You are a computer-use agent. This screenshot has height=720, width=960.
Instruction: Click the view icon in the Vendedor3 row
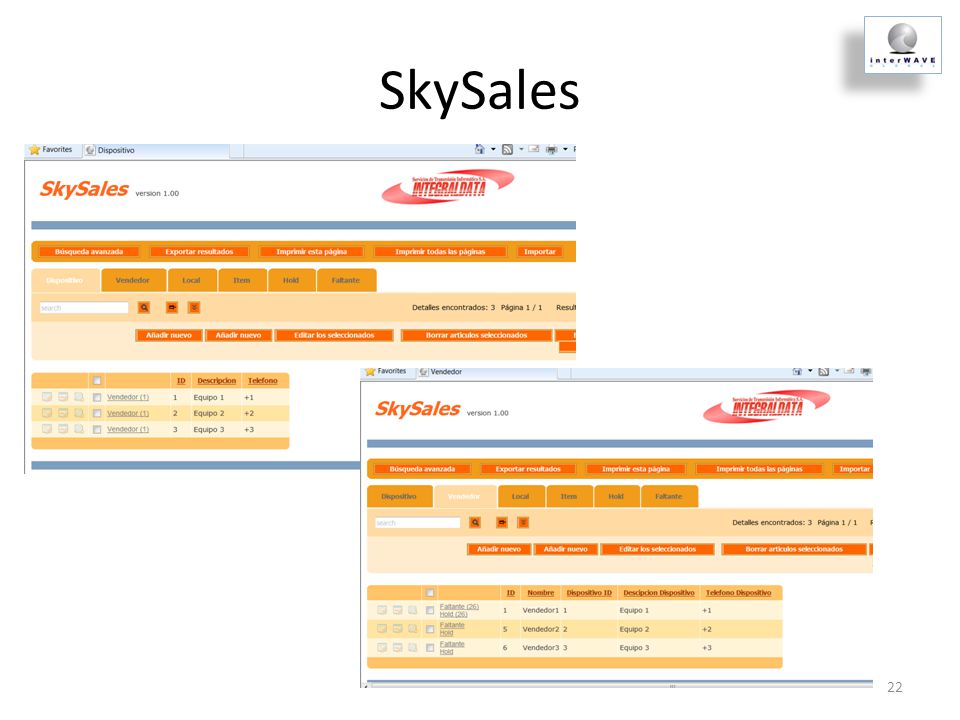(413, 647)
